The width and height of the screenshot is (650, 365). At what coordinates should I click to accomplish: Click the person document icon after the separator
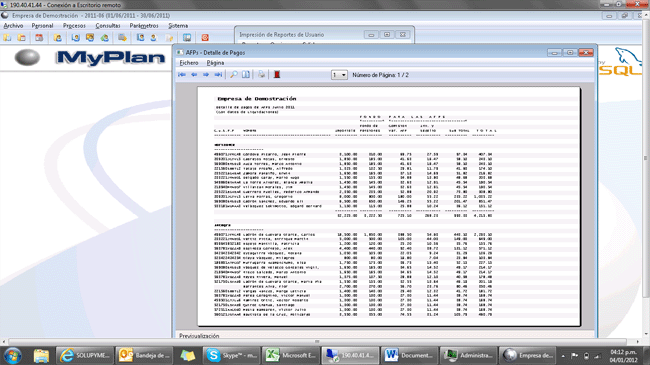pyautogui.click(x=141, y=38)
